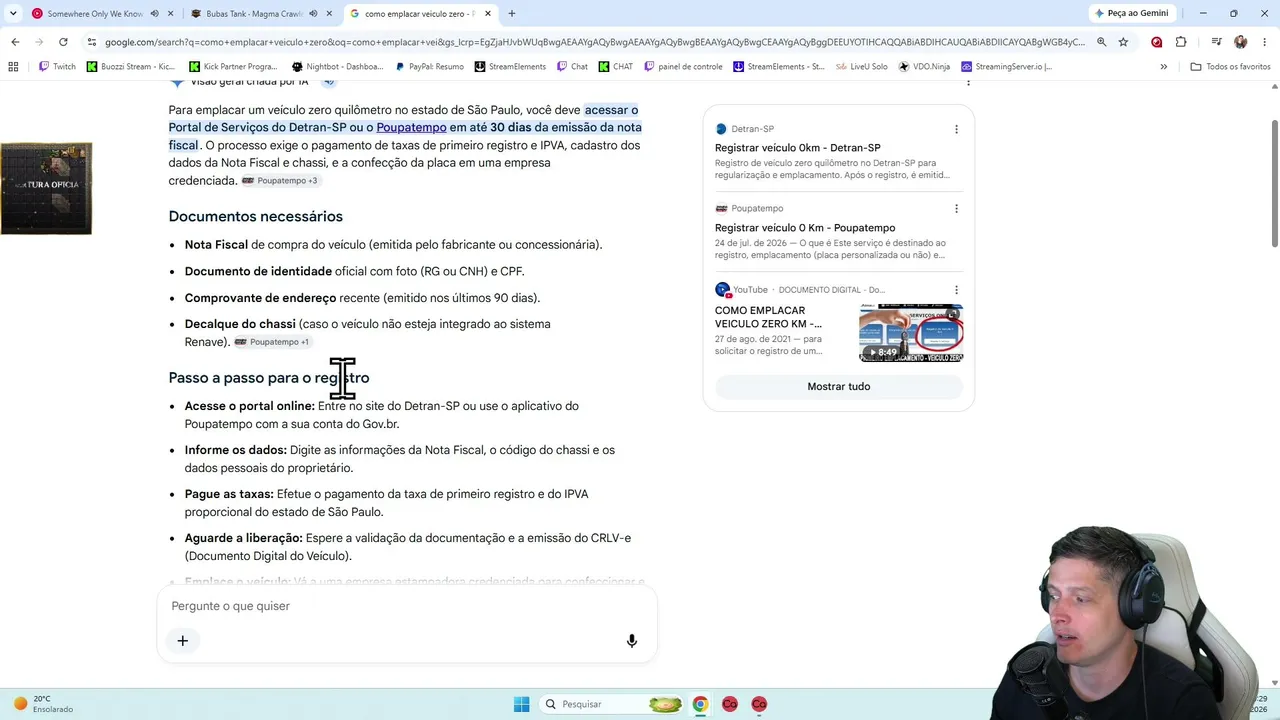Viewport: 1280px width, 720px height.
Task: Open the Chrome extensions puzzle icon
Action: (1181, 42)
